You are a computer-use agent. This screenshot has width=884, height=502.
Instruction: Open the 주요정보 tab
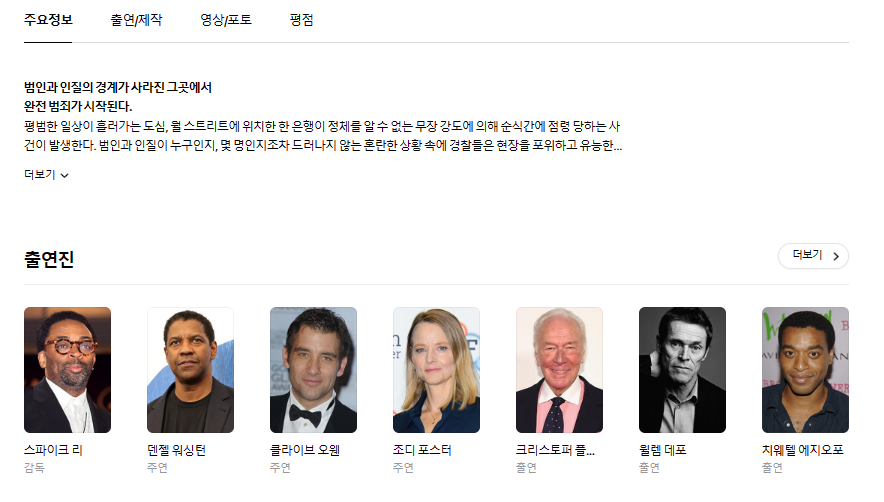(48, 20)
